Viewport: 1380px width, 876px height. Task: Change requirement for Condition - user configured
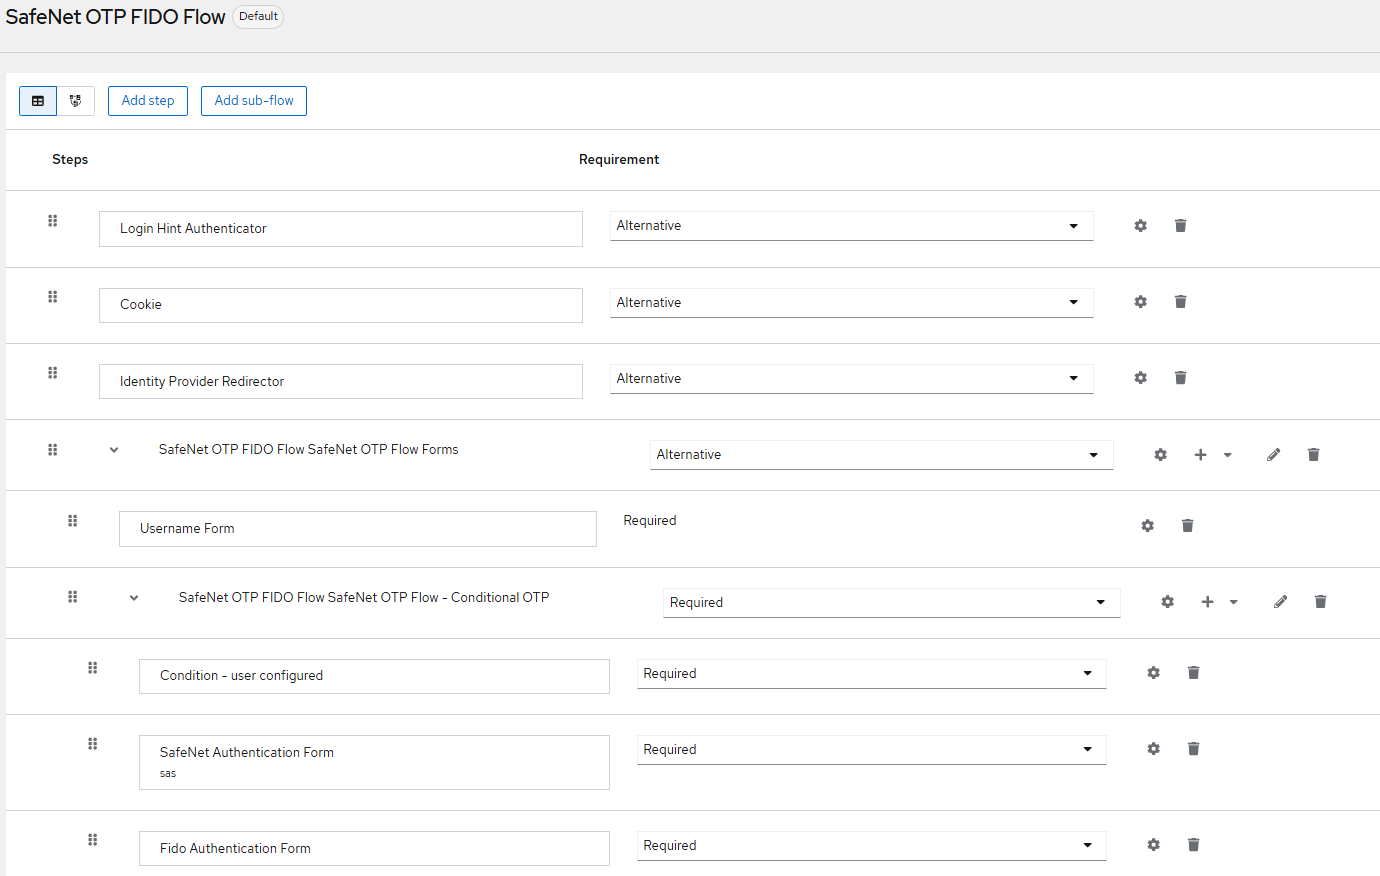871,674
